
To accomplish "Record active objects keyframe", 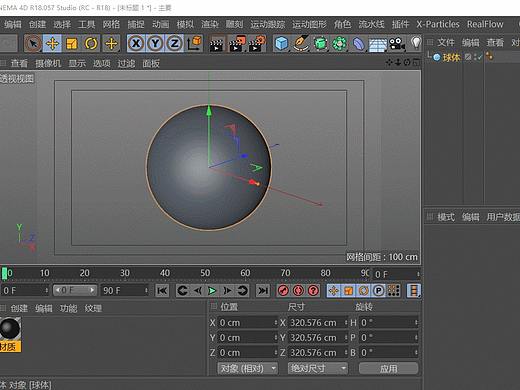I will (x=283, y=291).
